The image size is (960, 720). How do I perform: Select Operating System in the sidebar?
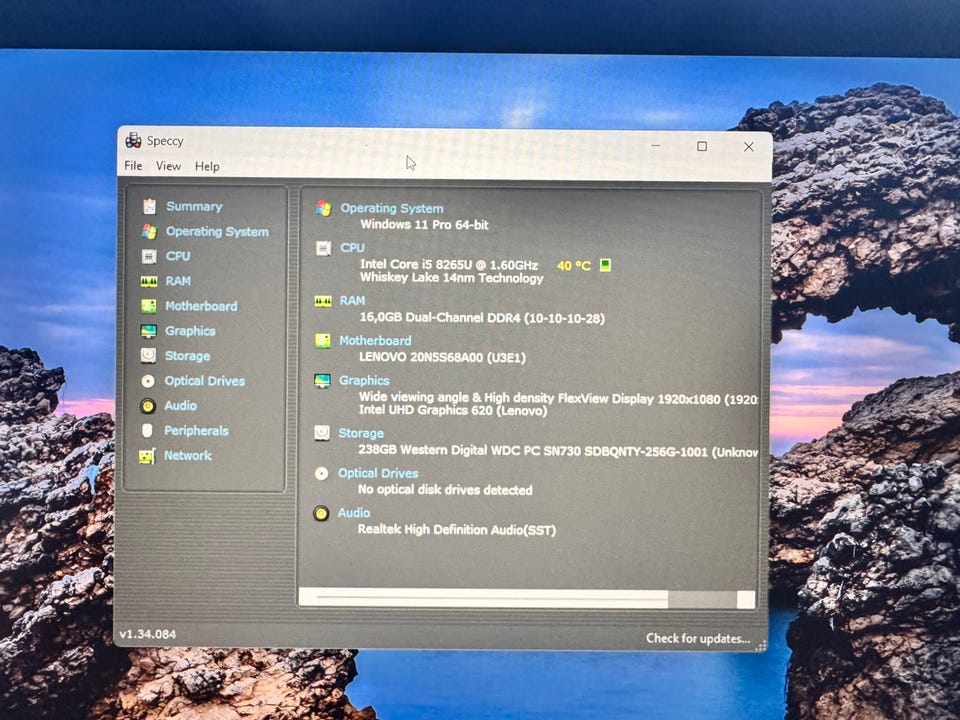[217, 231]
